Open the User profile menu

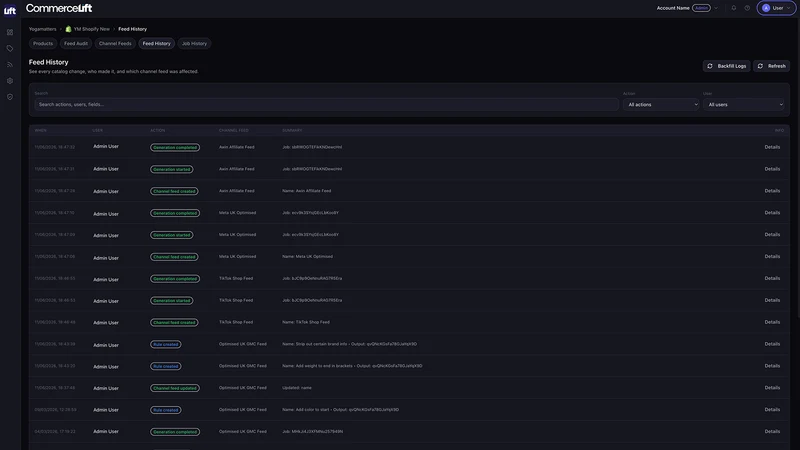point(776,8)
